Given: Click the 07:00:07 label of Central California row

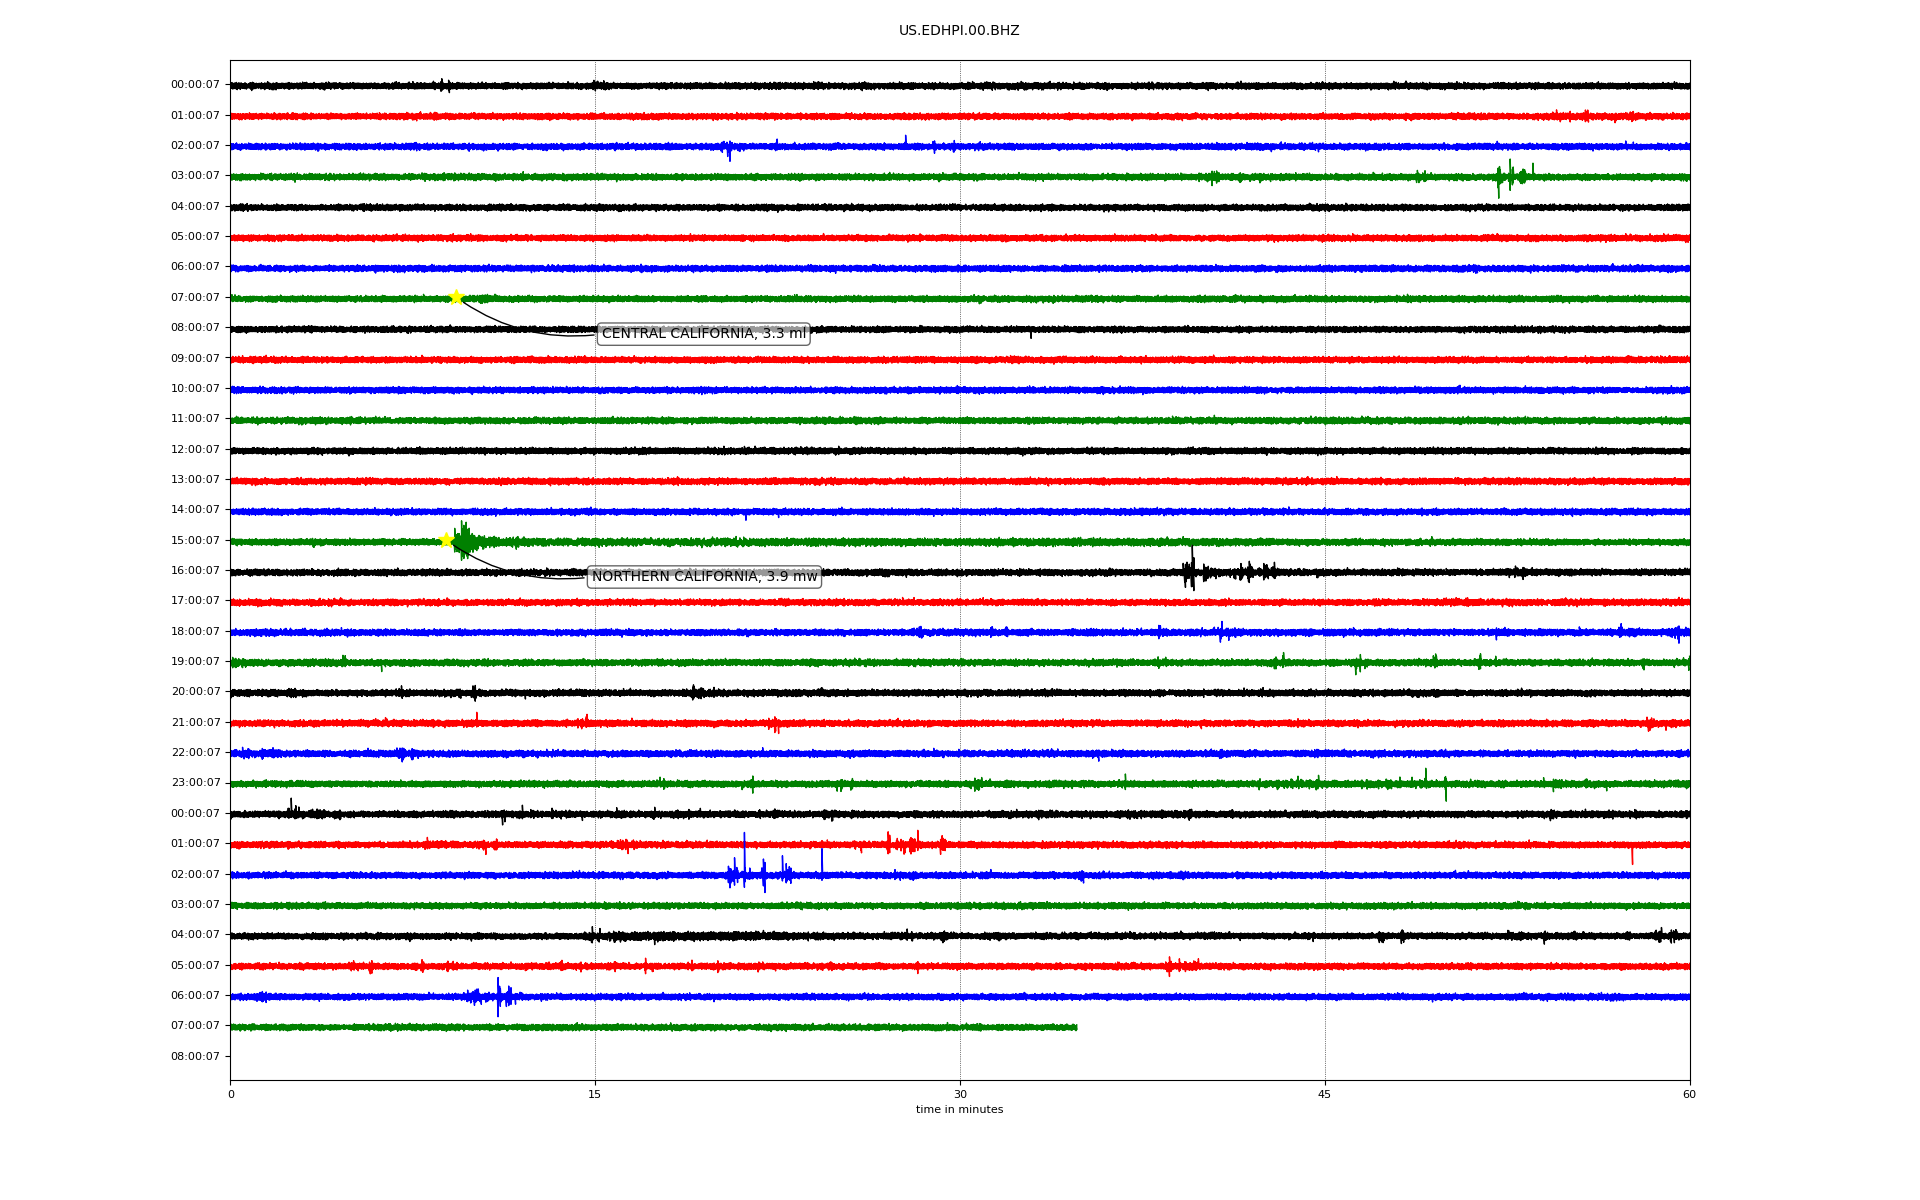Looking at the screenshot, I should coord(195,298).
